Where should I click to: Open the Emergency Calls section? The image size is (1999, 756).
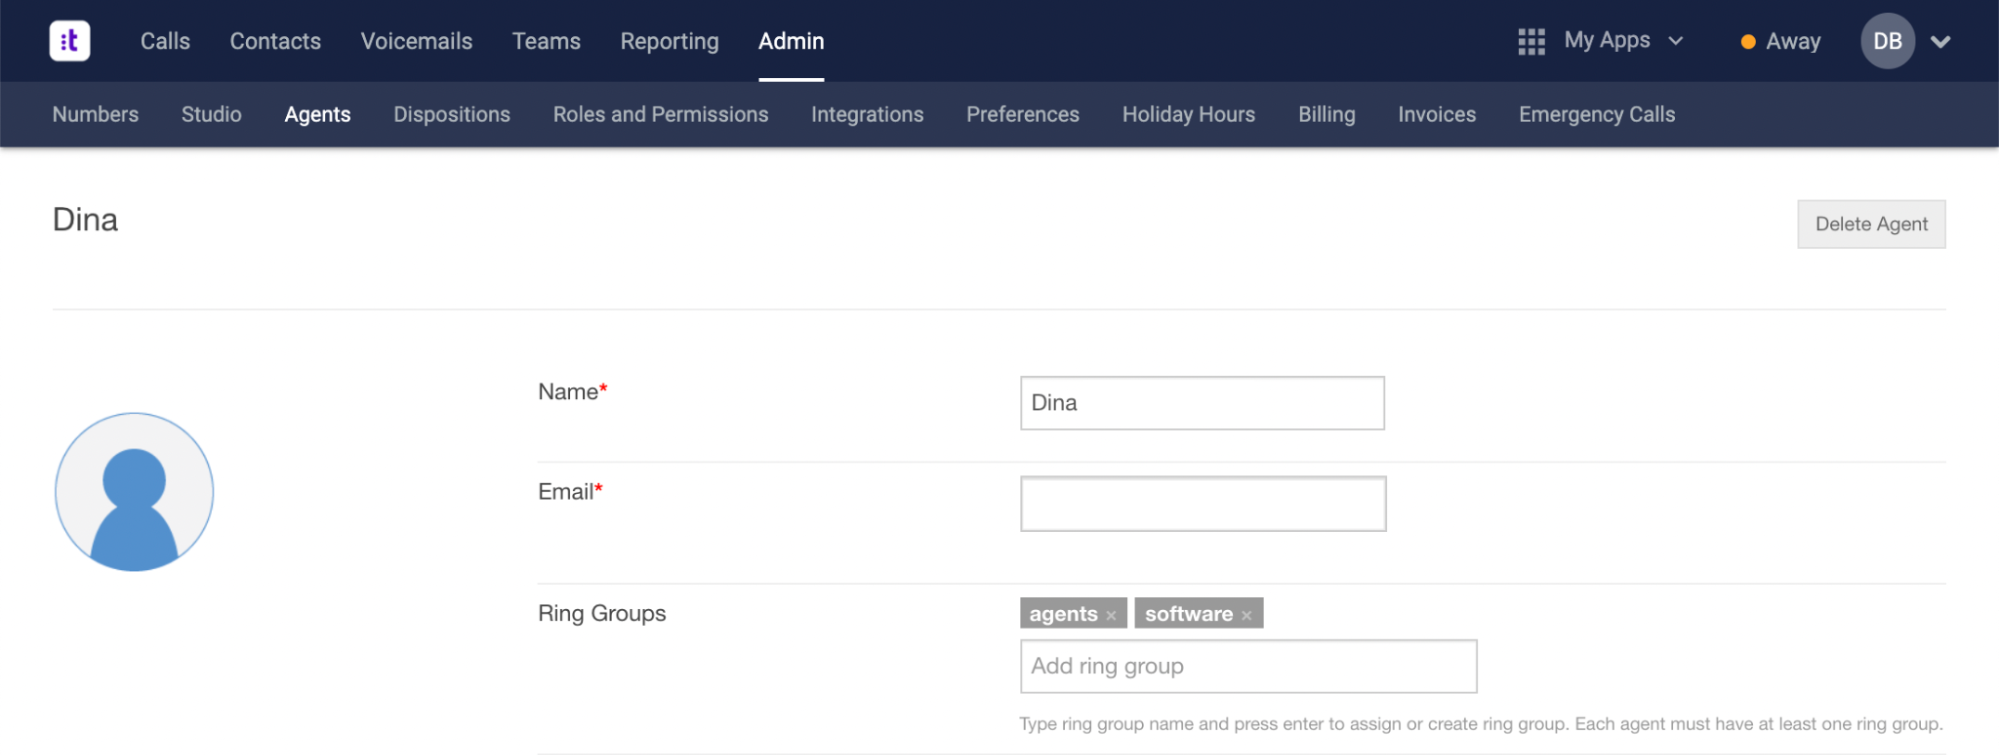tap(1597, 114)
